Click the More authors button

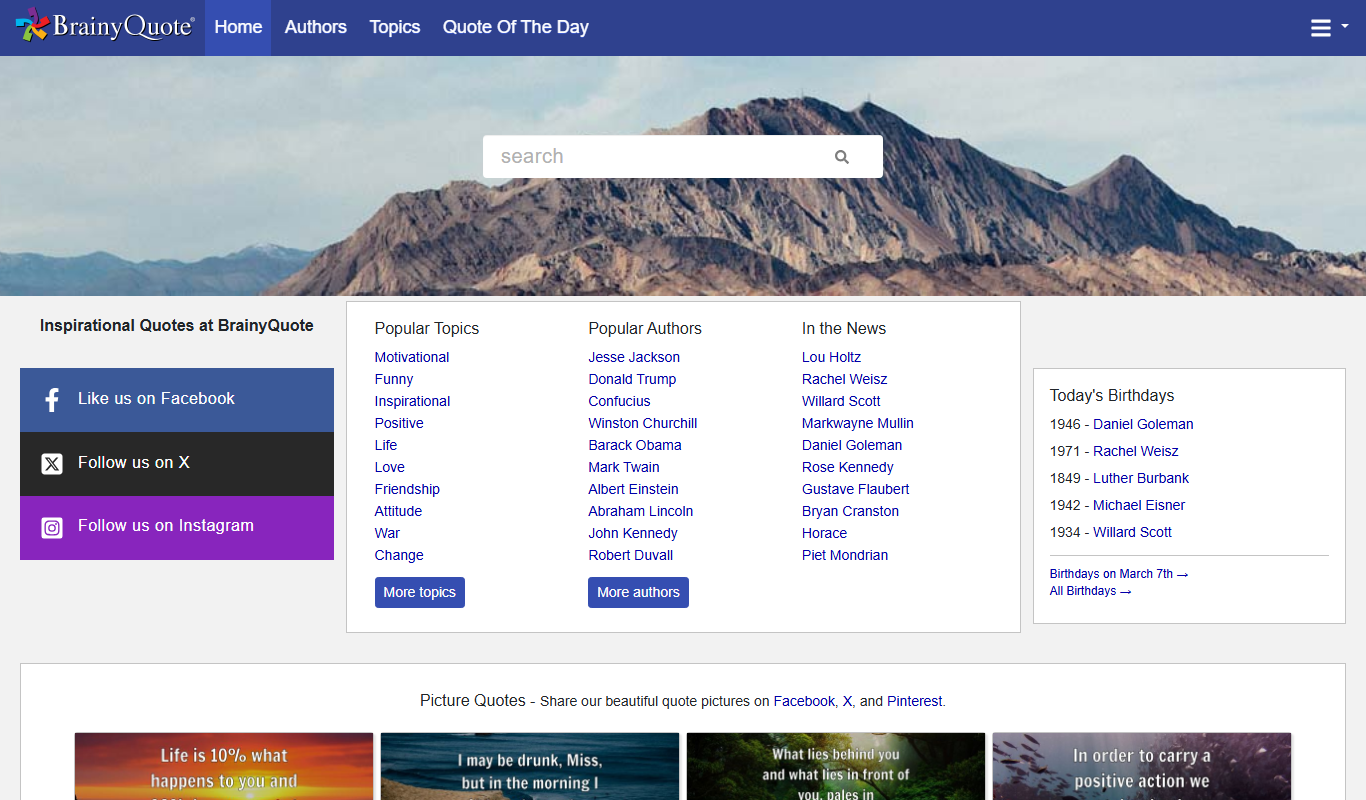tap(638, 592)
